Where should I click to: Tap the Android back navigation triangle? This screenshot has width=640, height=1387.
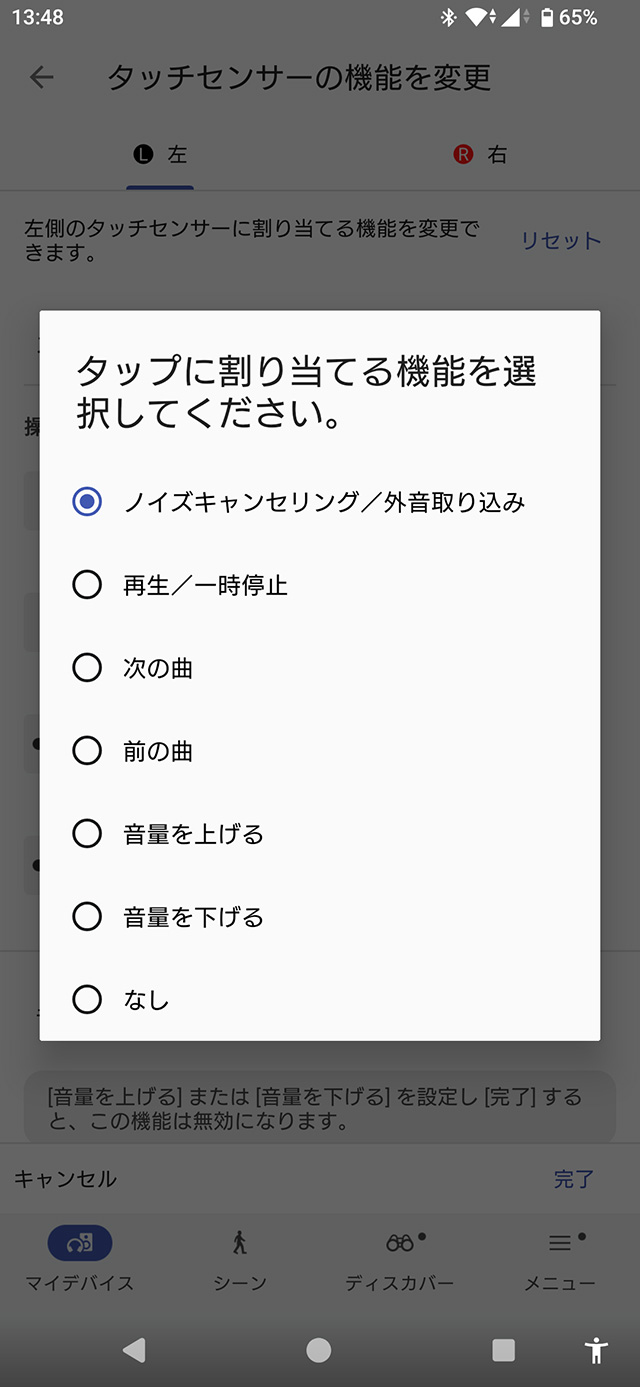pos(133,1350)
